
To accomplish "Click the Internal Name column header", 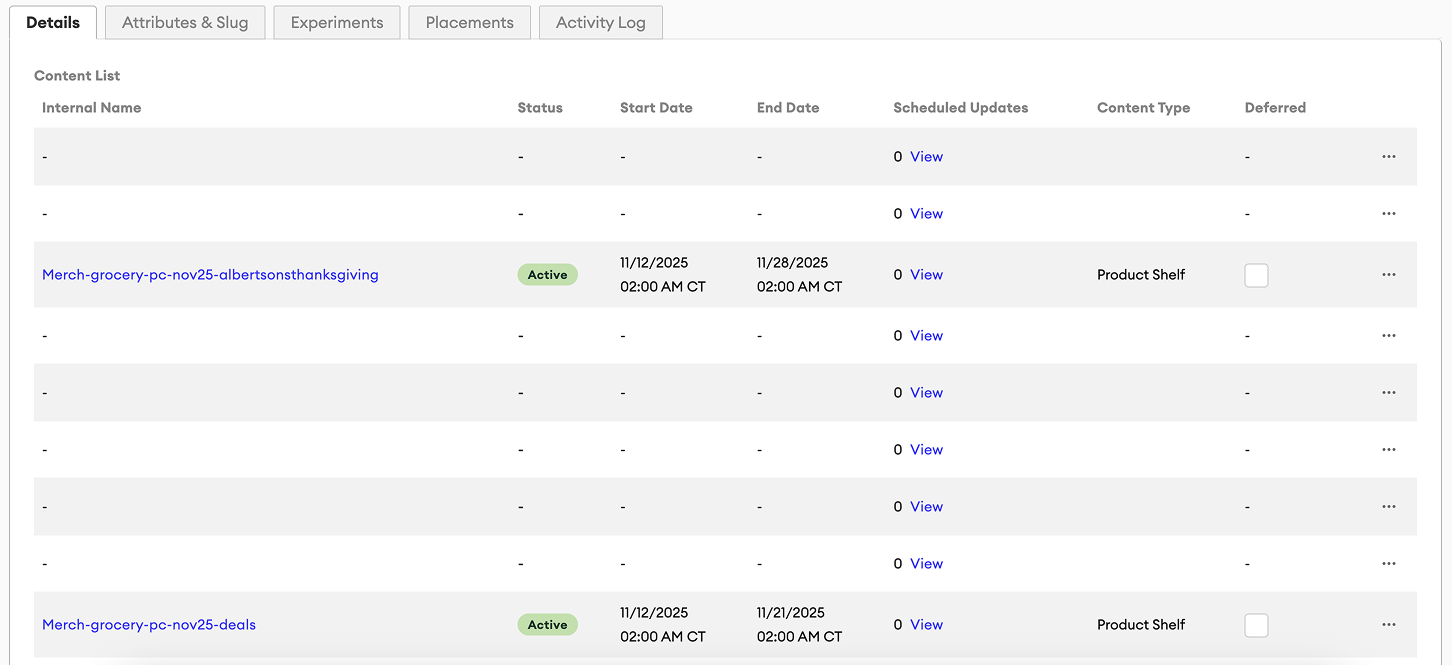I will [92, 108].
